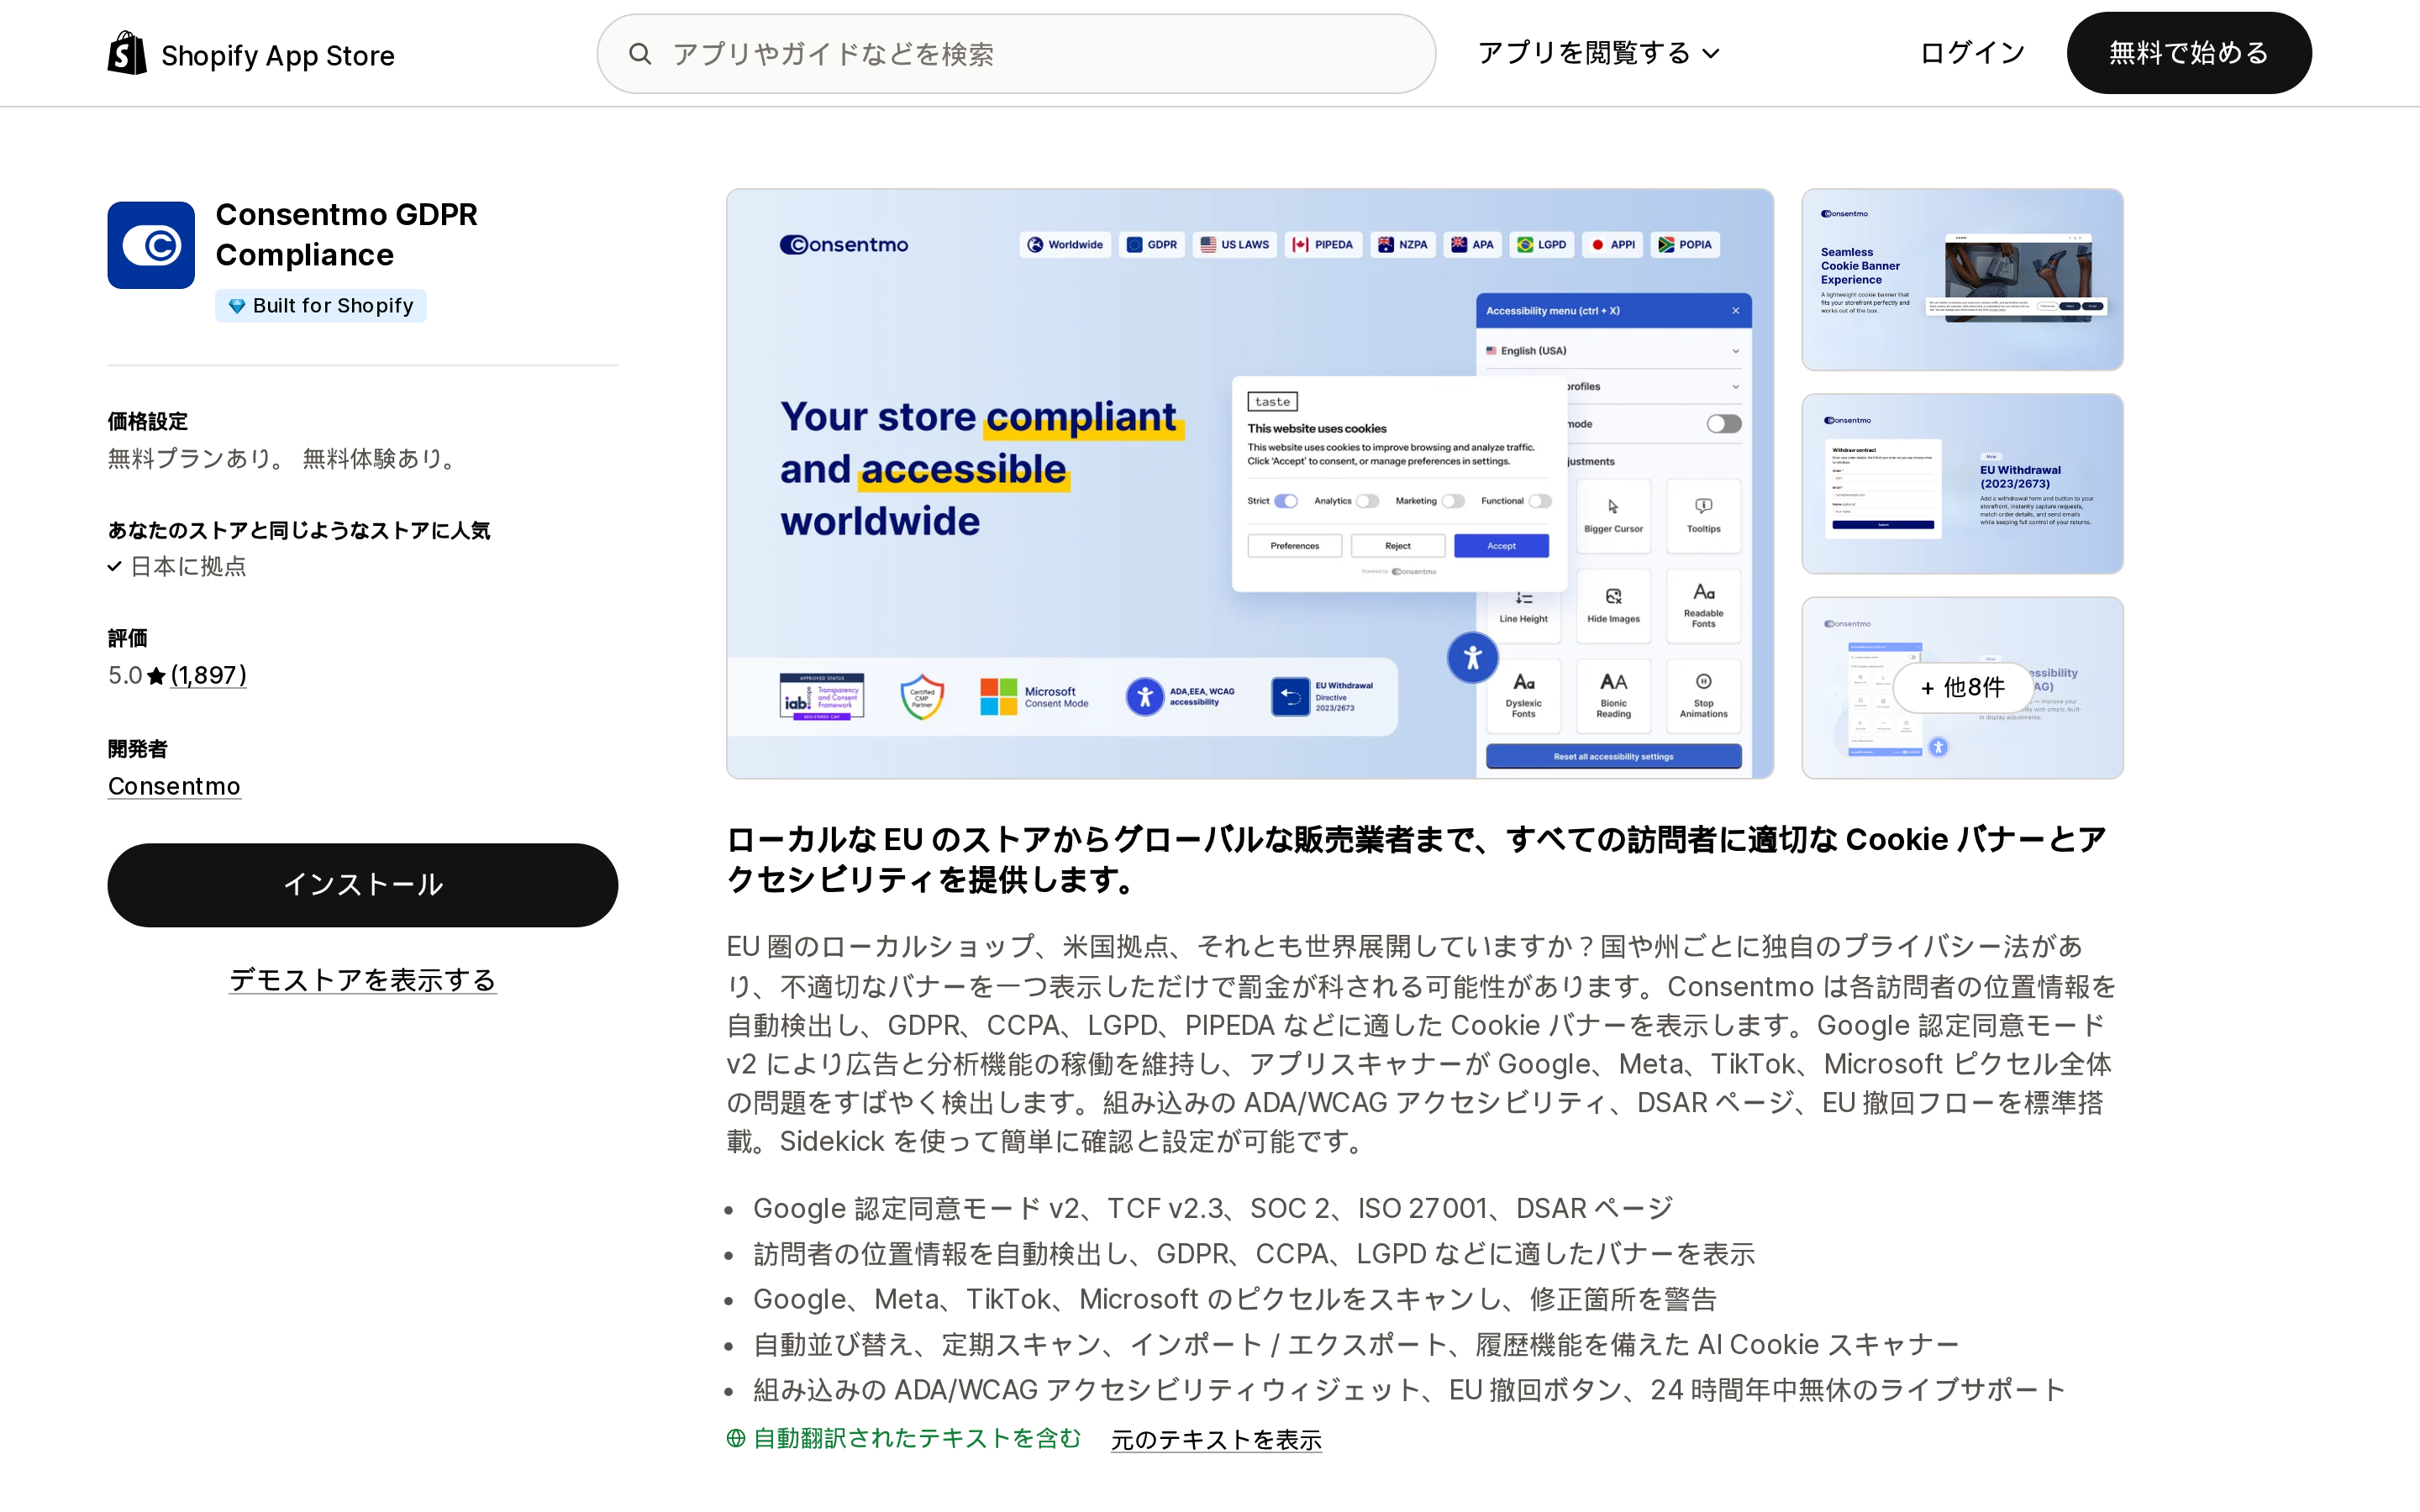This screenshot has width=2420, height=1512.
Task: Click into the アプリやガイドなどを検索 search field
Action: (1016, 54)
